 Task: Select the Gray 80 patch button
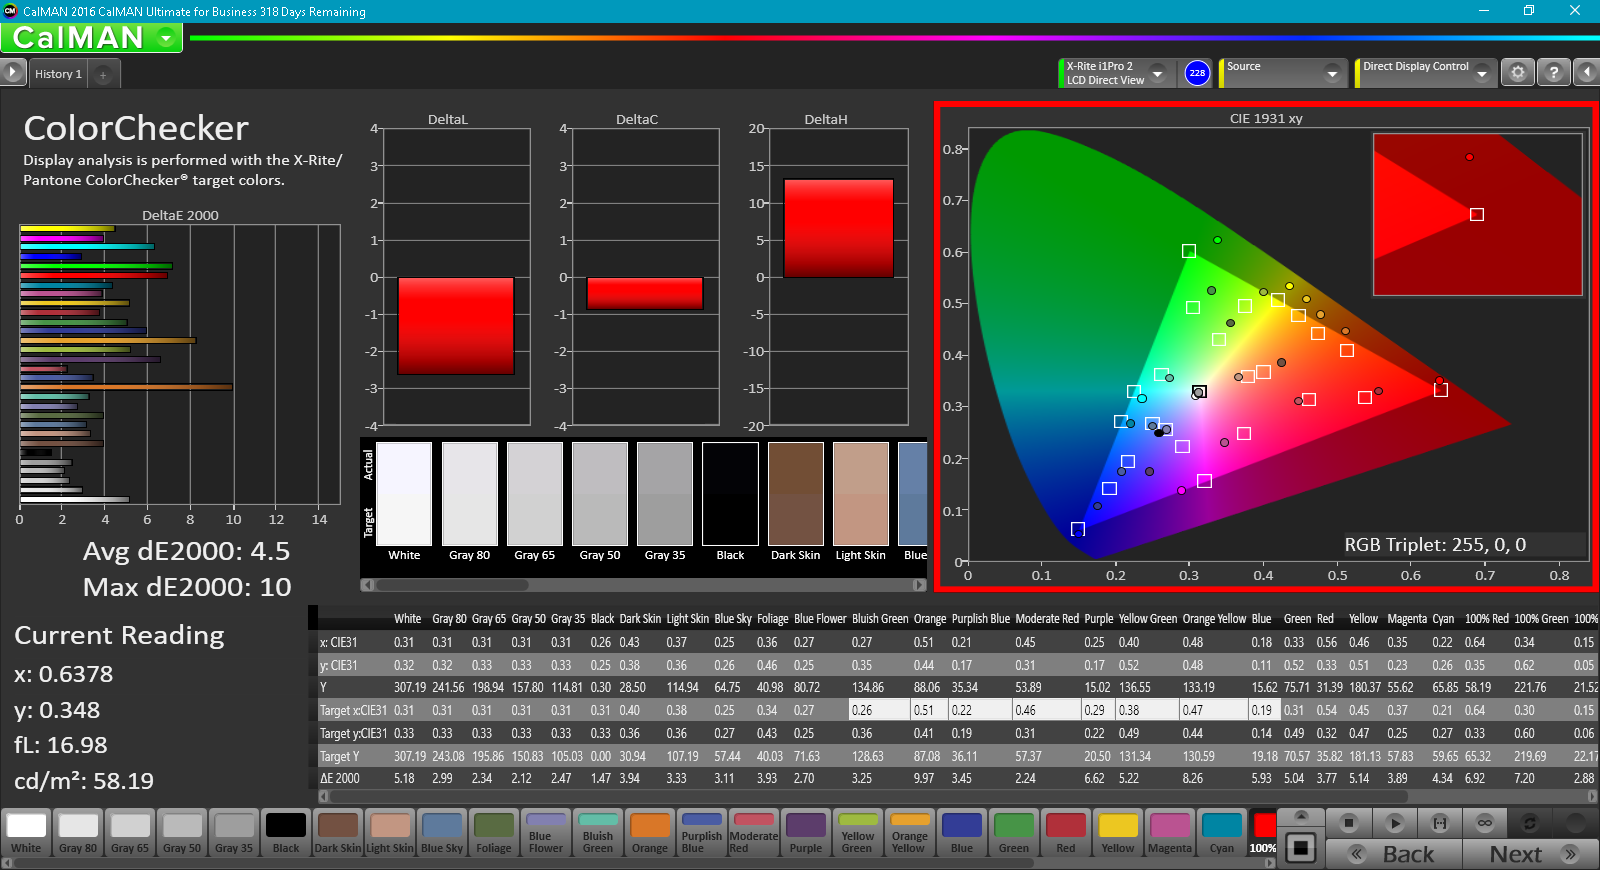[78, 832]
